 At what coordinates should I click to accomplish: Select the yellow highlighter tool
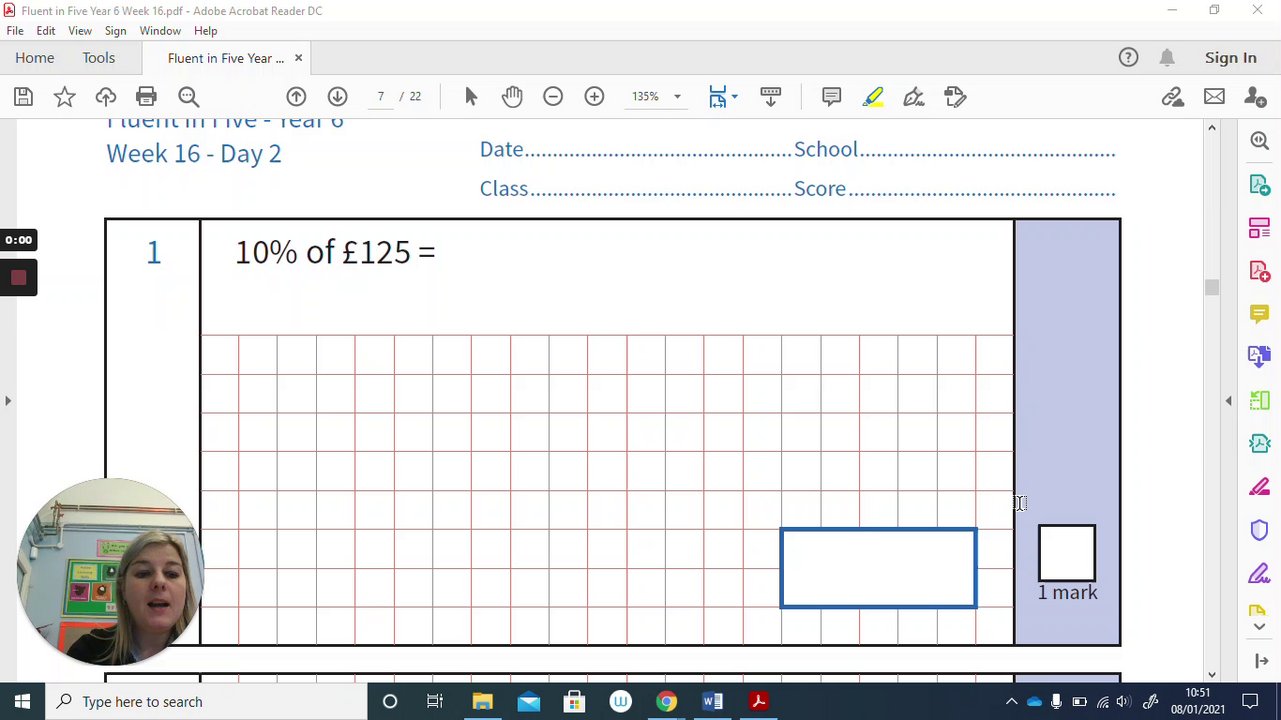click(872, 97)
